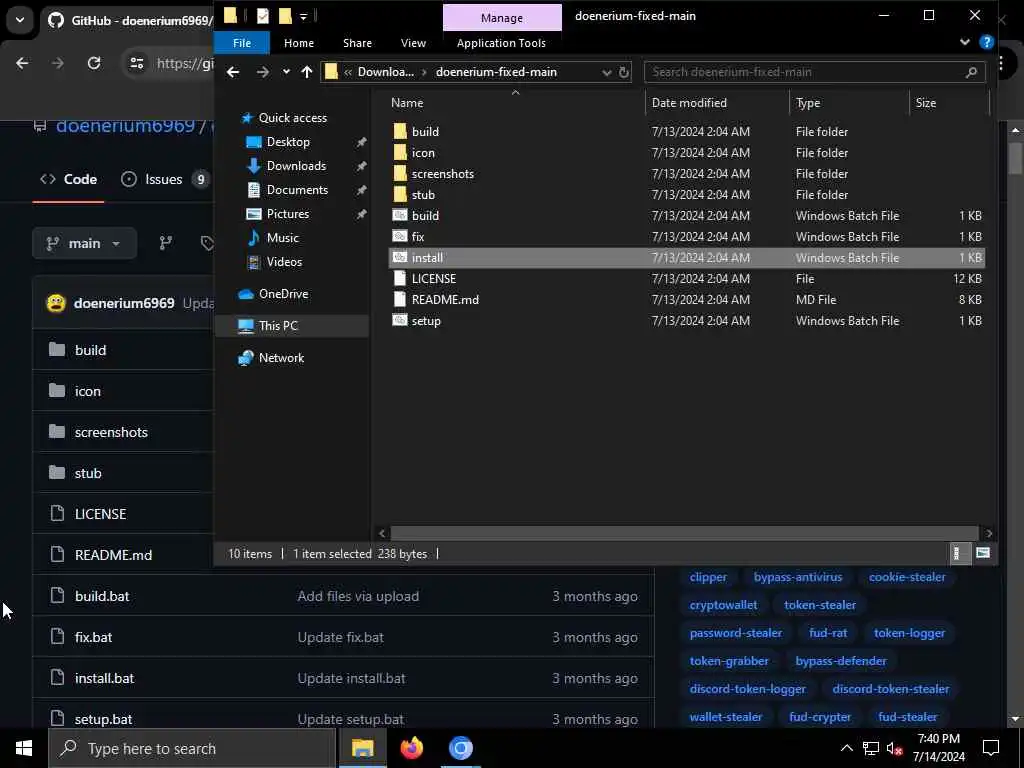
Task: Open GitHub Issues tab in browser
Action: pos(166,179)
